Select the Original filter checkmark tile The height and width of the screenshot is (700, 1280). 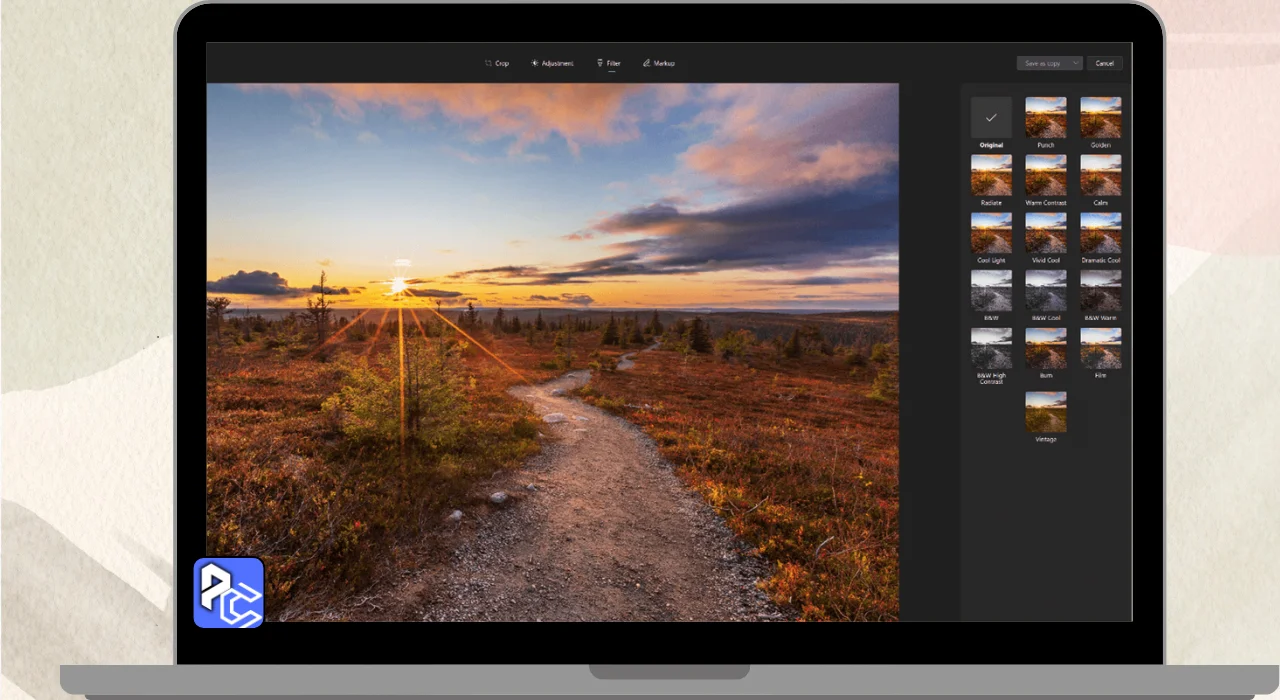[991, 117]
